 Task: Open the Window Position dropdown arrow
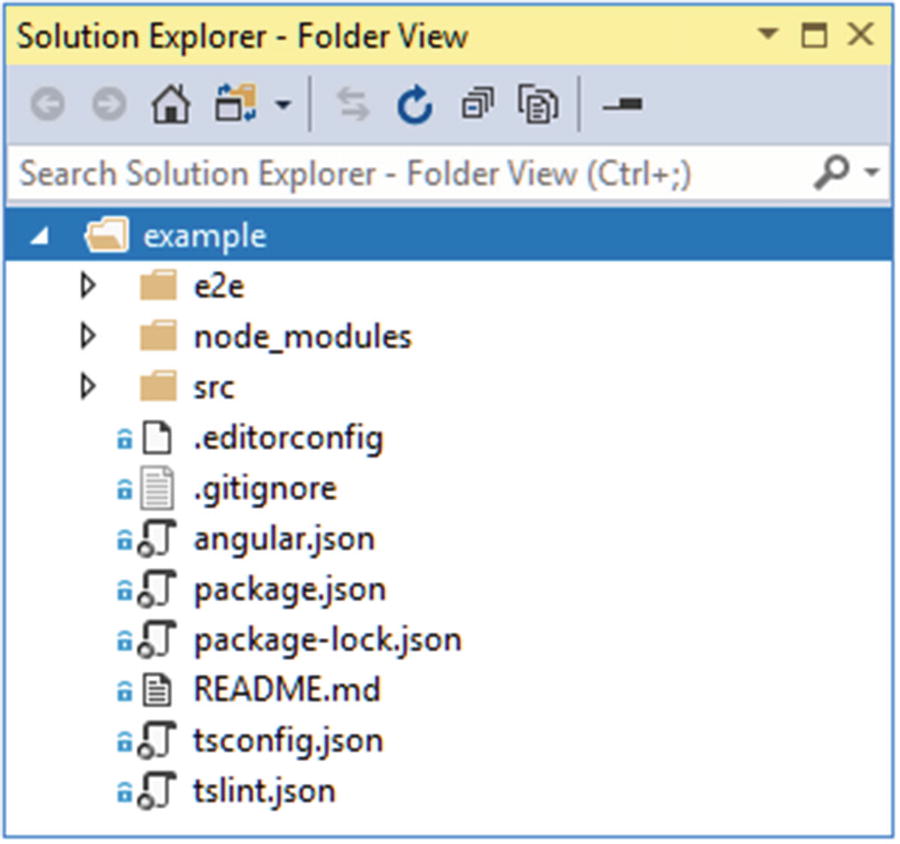[x=768, y=35]
